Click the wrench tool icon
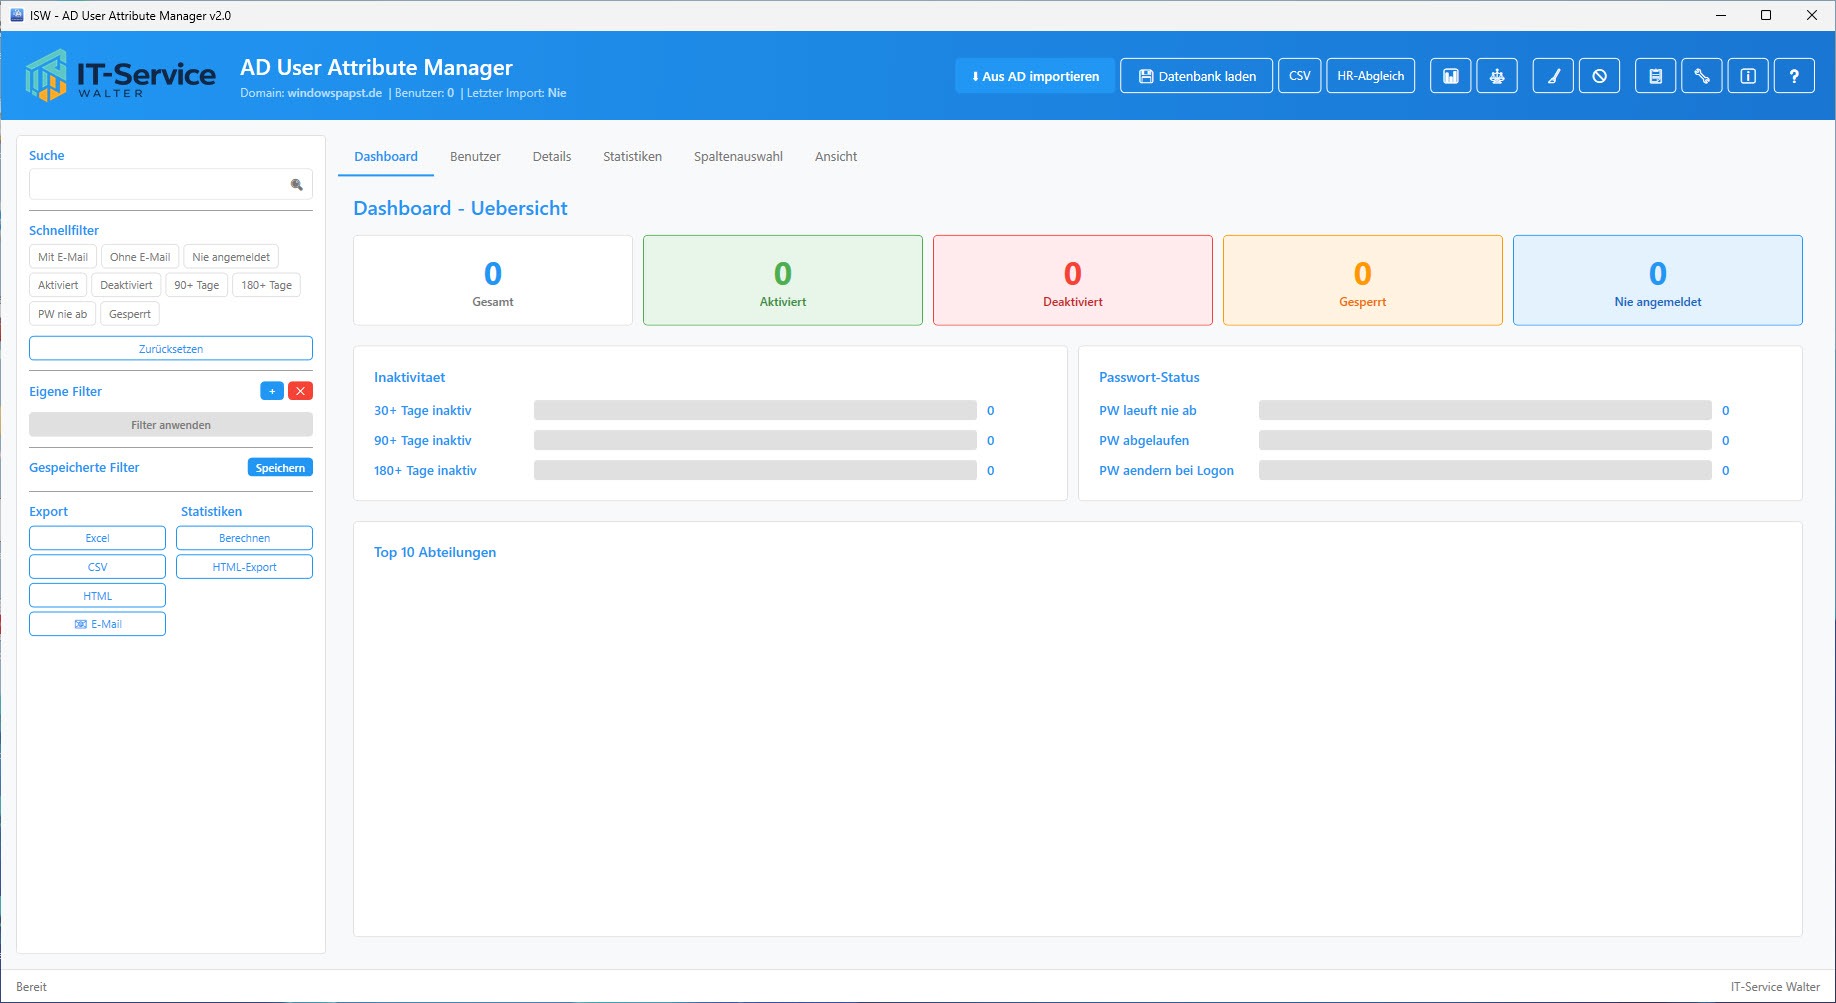1836x1003 pixels. [x=1701, y=76]
